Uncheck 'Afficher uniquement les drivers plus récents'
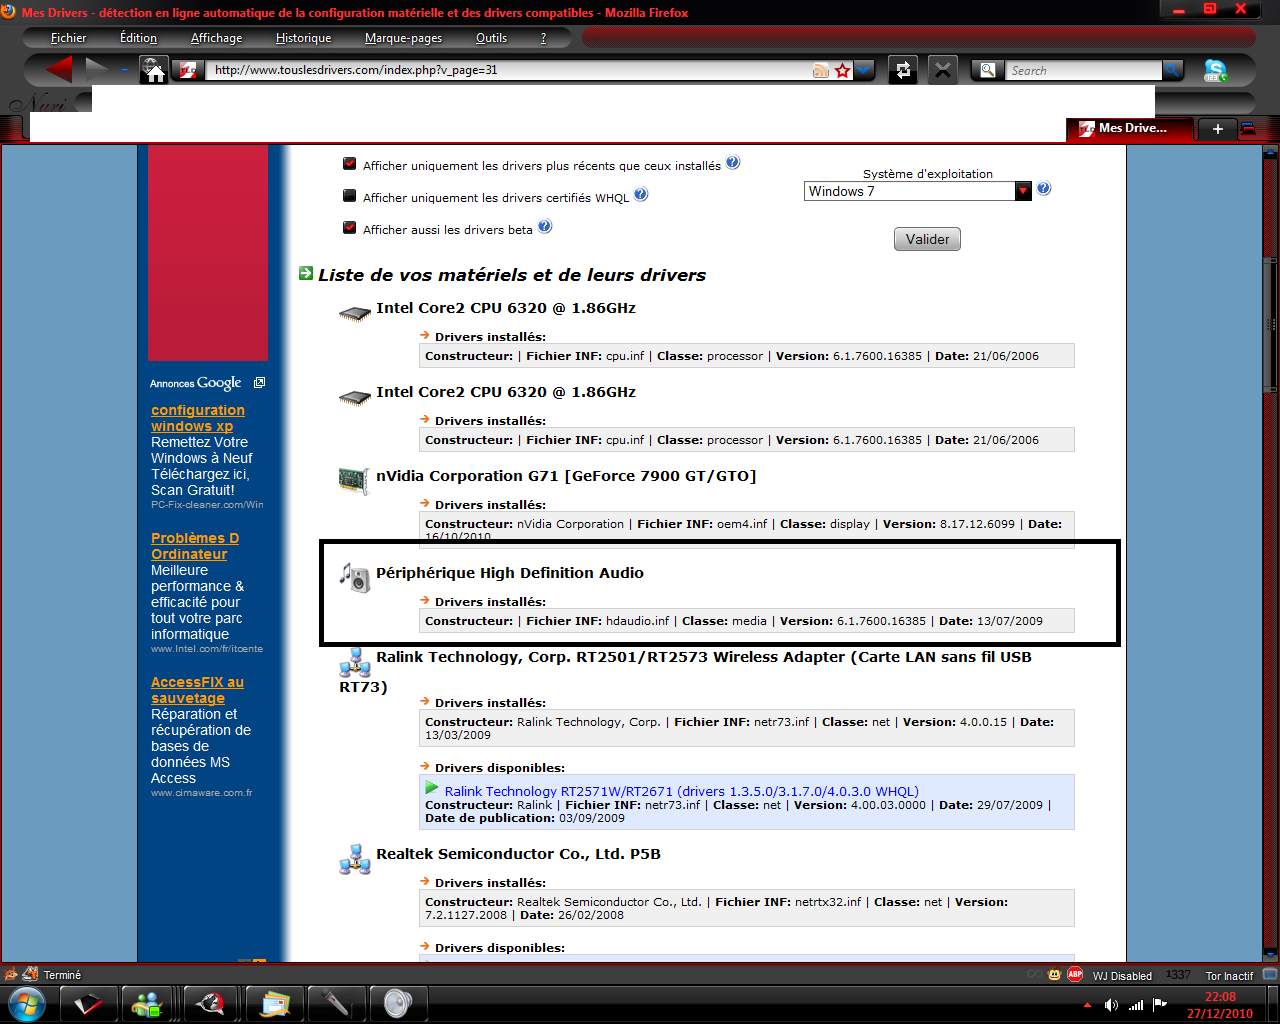The width and height of the screenshot is (1280, 1024). coord(350,164)
